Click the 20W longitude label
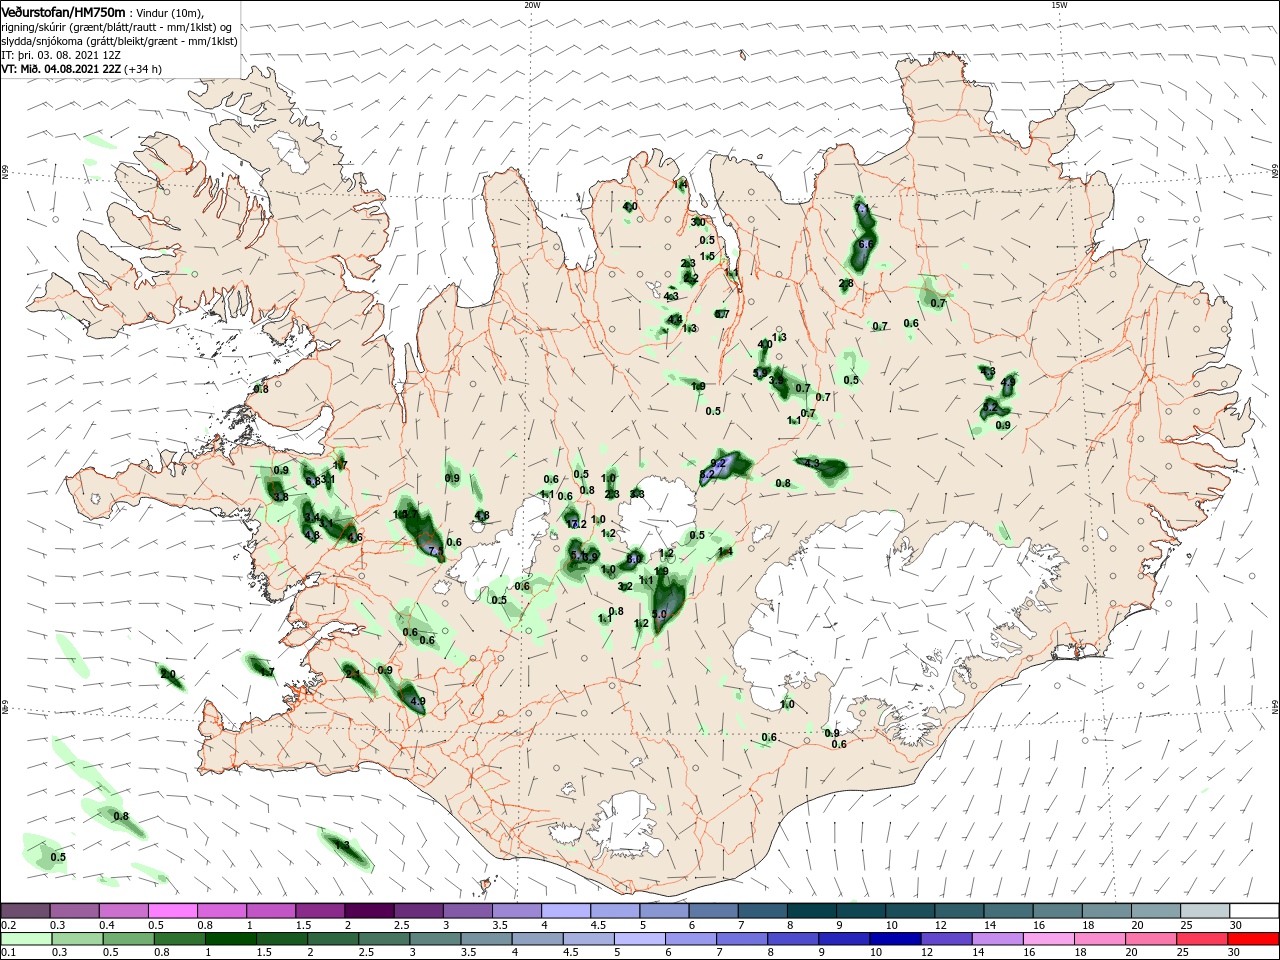Screen dimensions: 1280x960 pos(532,5)
